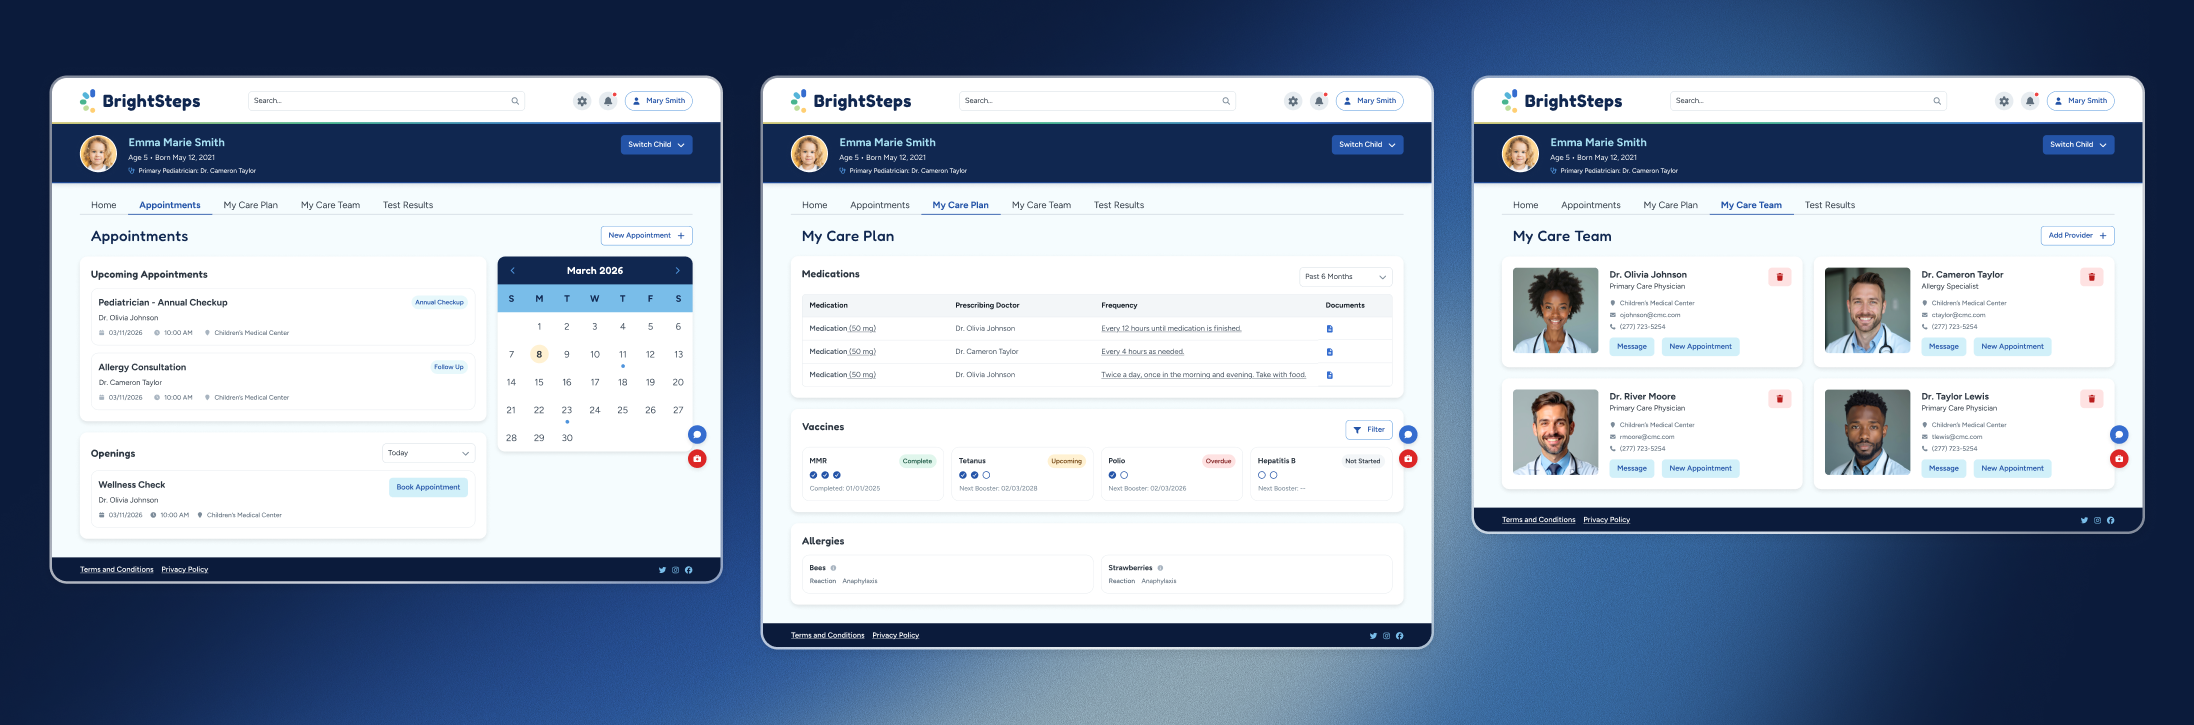Delete Dr. Cameron Taylor with trash icon
2194x725 pixels.
point(2091,277)
